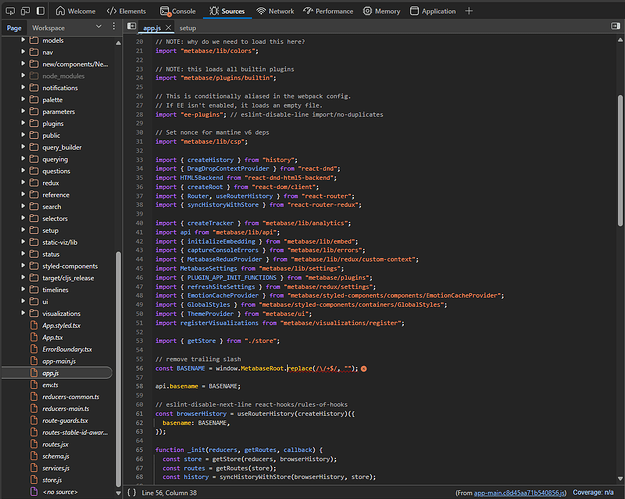
Task: Open app-main.js file icon
Action: tap(34, 361)
